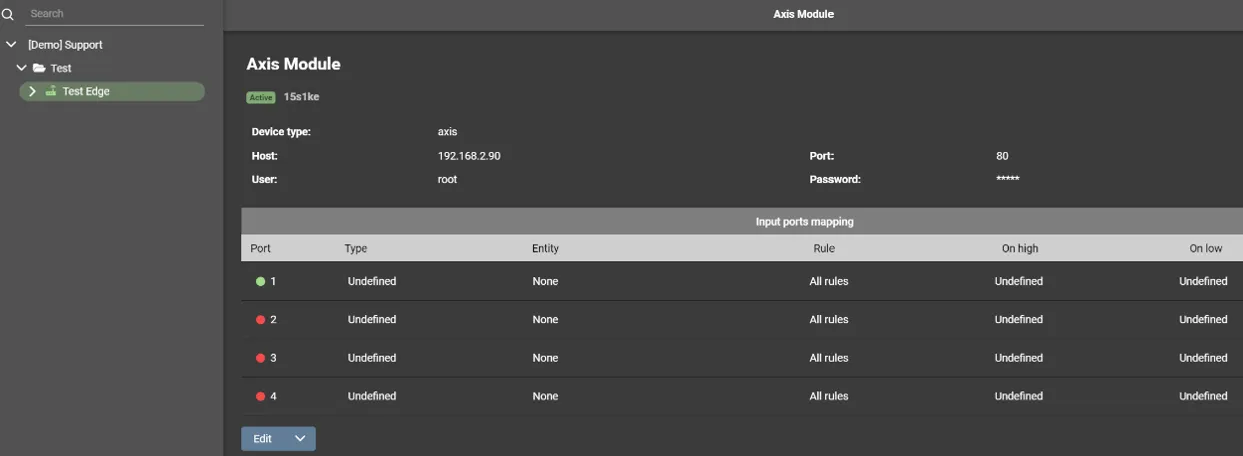This screenshot has width=1243, height=456.
Task: Click Type Undefined in port 1 row
Action: [x=372, y=282]
